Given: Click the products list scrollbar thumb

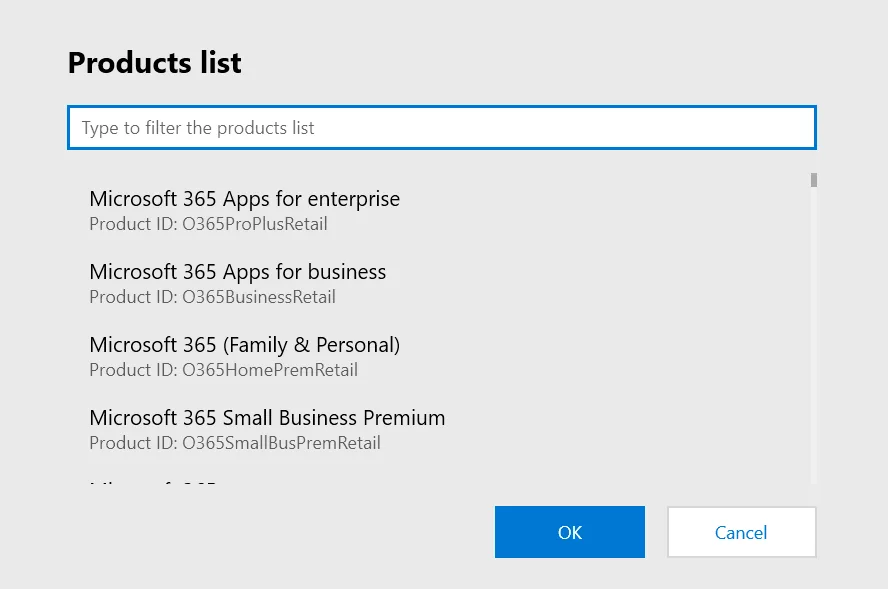Looking at the screenshot, I should tap(814, 180).
